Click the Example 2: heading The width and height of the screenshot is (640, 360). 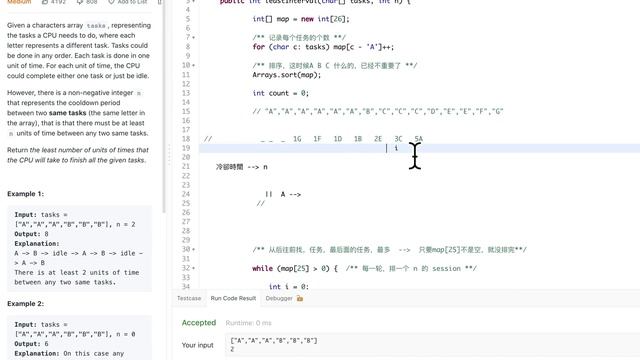click(x=25, y=304)
